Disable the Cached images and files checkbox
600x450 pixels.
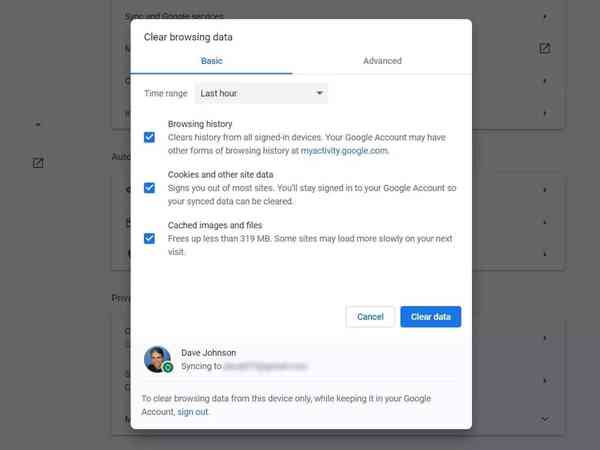coord(149,238)
